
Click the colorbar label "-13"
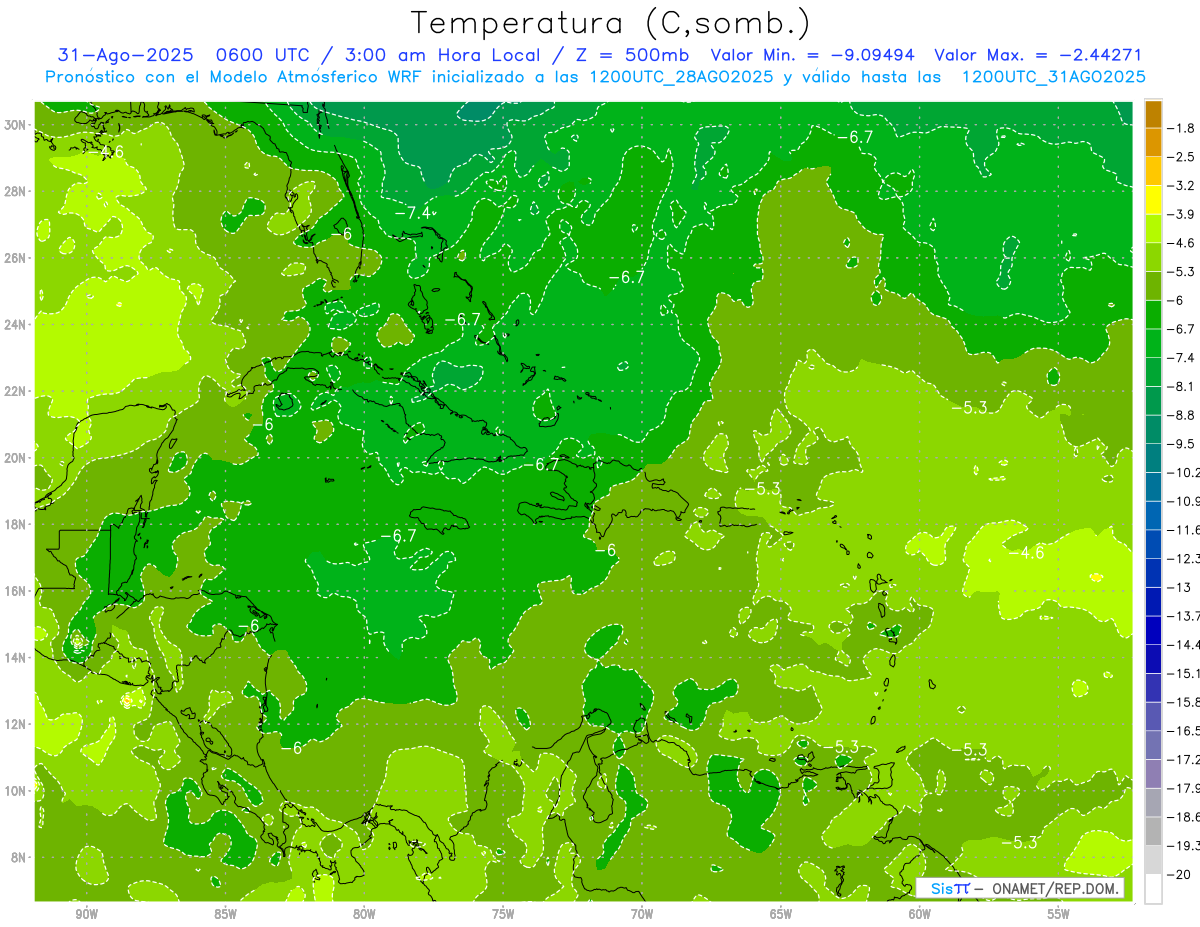(x=1178, y=587)
